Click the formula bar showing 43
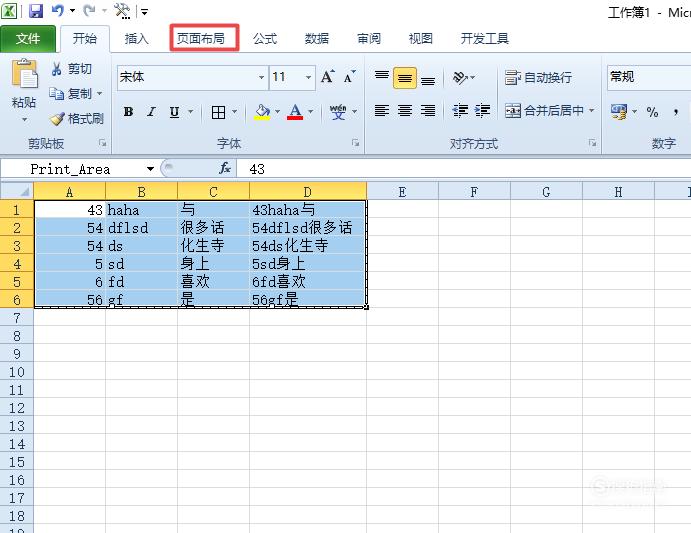The width and height of the screenshot is (691, 533). 464,169
